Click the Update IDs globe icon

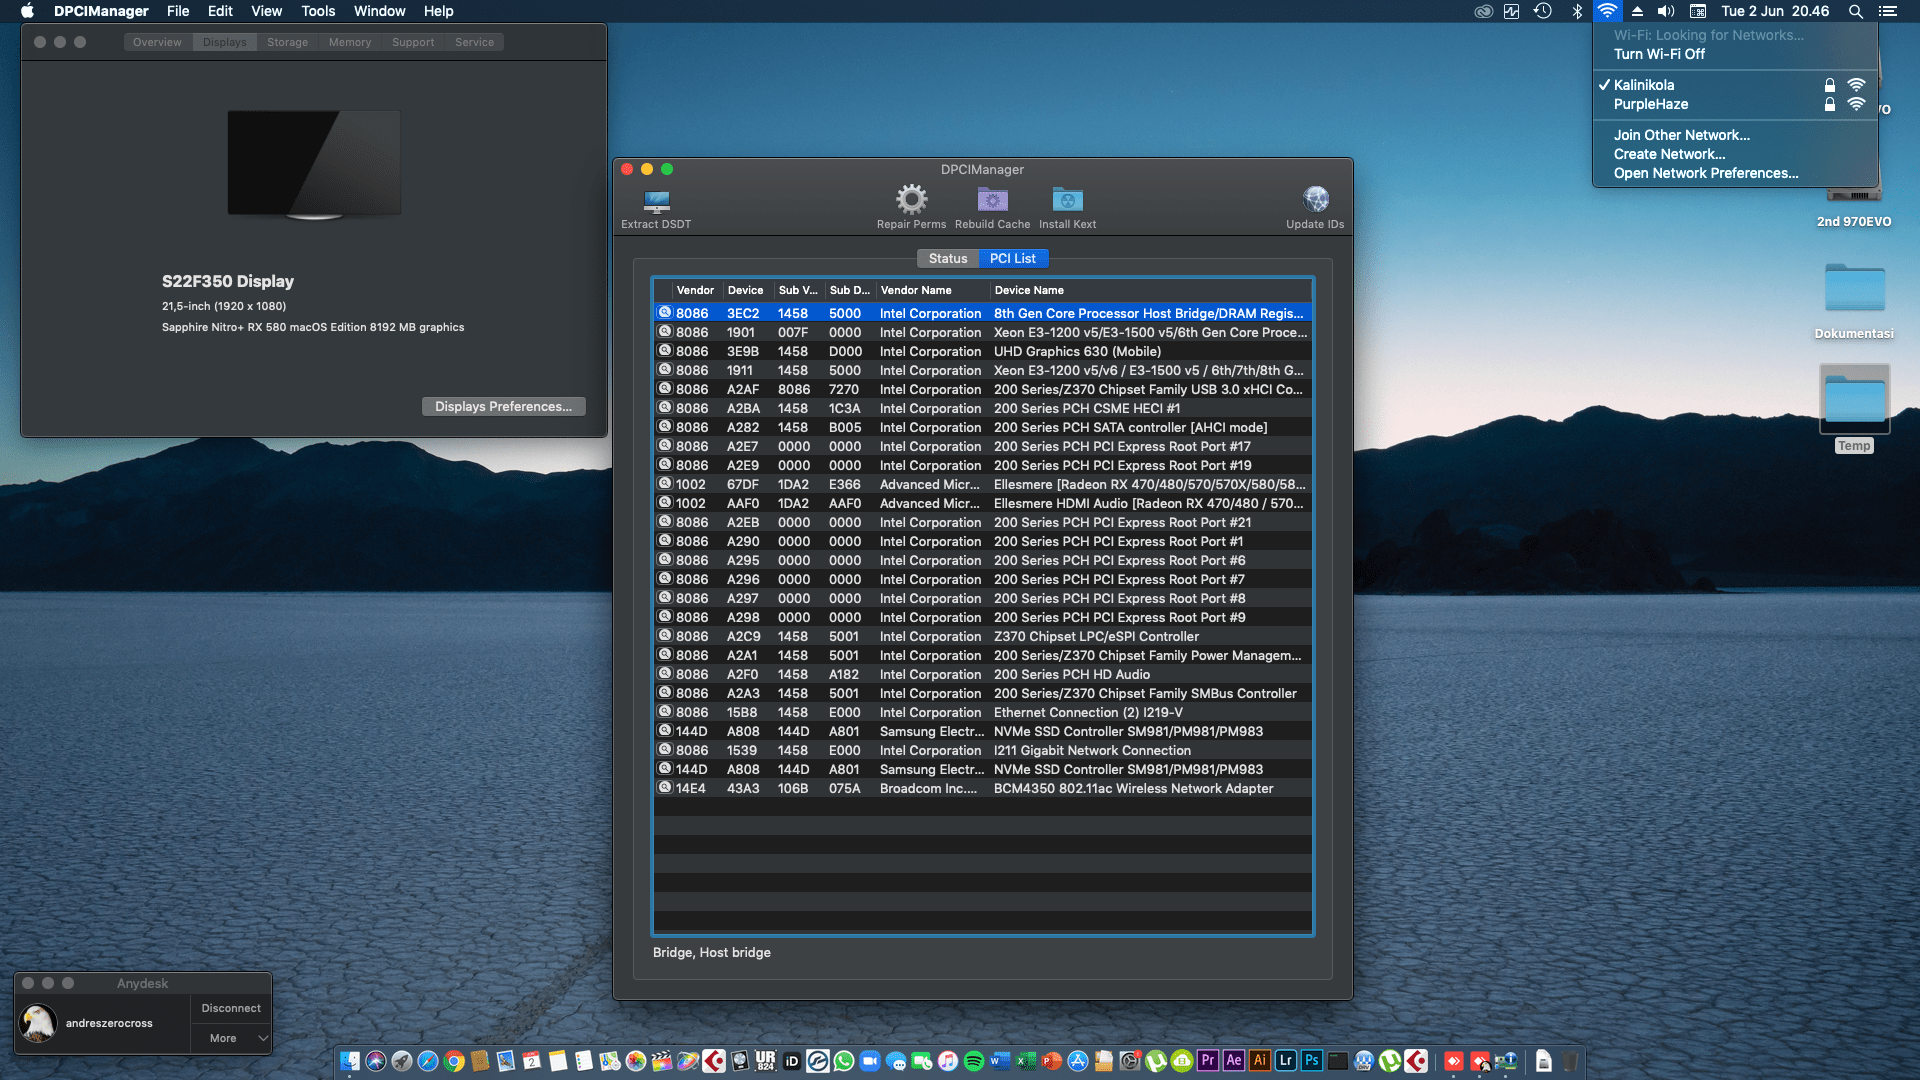1314,198
